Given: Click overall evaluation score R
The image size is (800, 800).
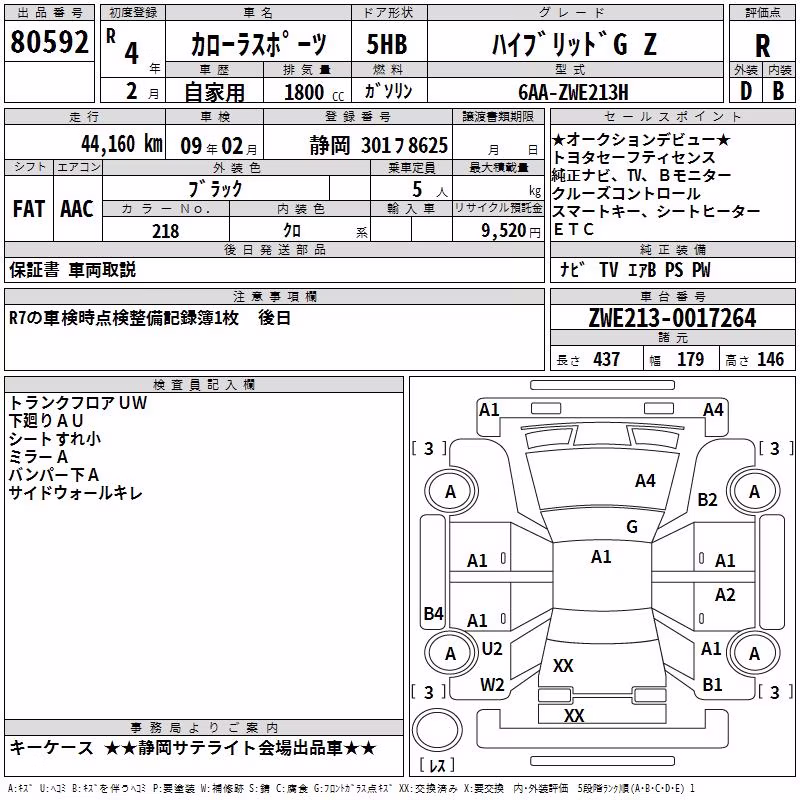Looking at the screenshot, I should click(x=762, y=45).
